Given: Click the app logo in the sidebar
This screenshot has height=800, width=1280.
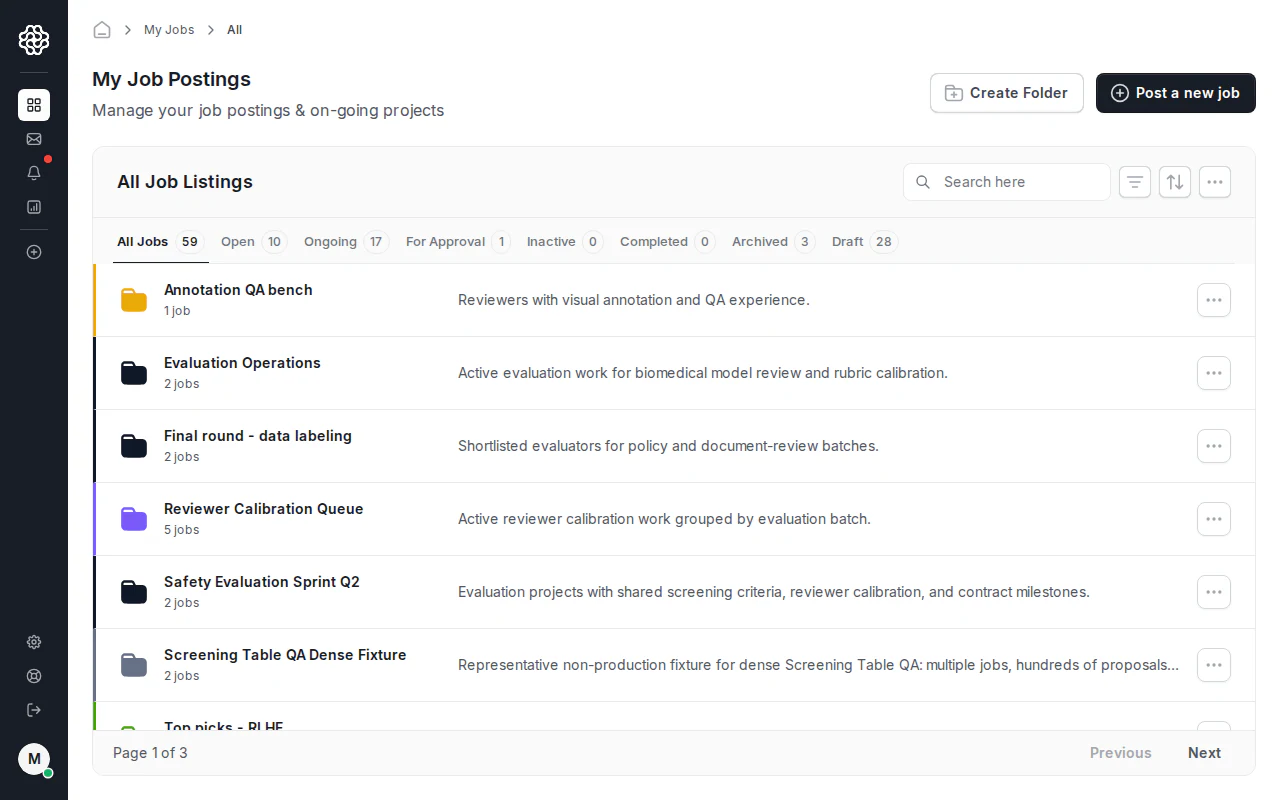Looking at the screenshot, I should click(34, 40).
